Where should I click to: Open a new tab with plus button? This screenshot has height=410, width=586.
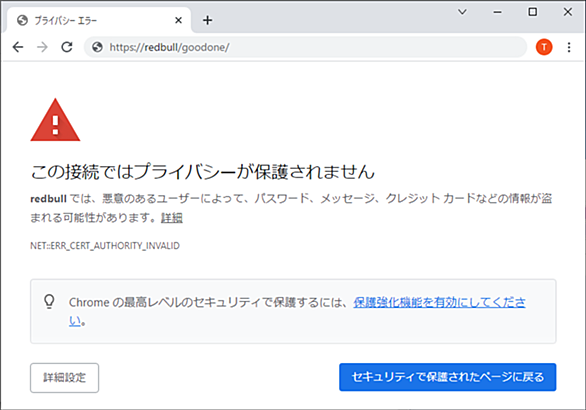[x=207, y=20]
